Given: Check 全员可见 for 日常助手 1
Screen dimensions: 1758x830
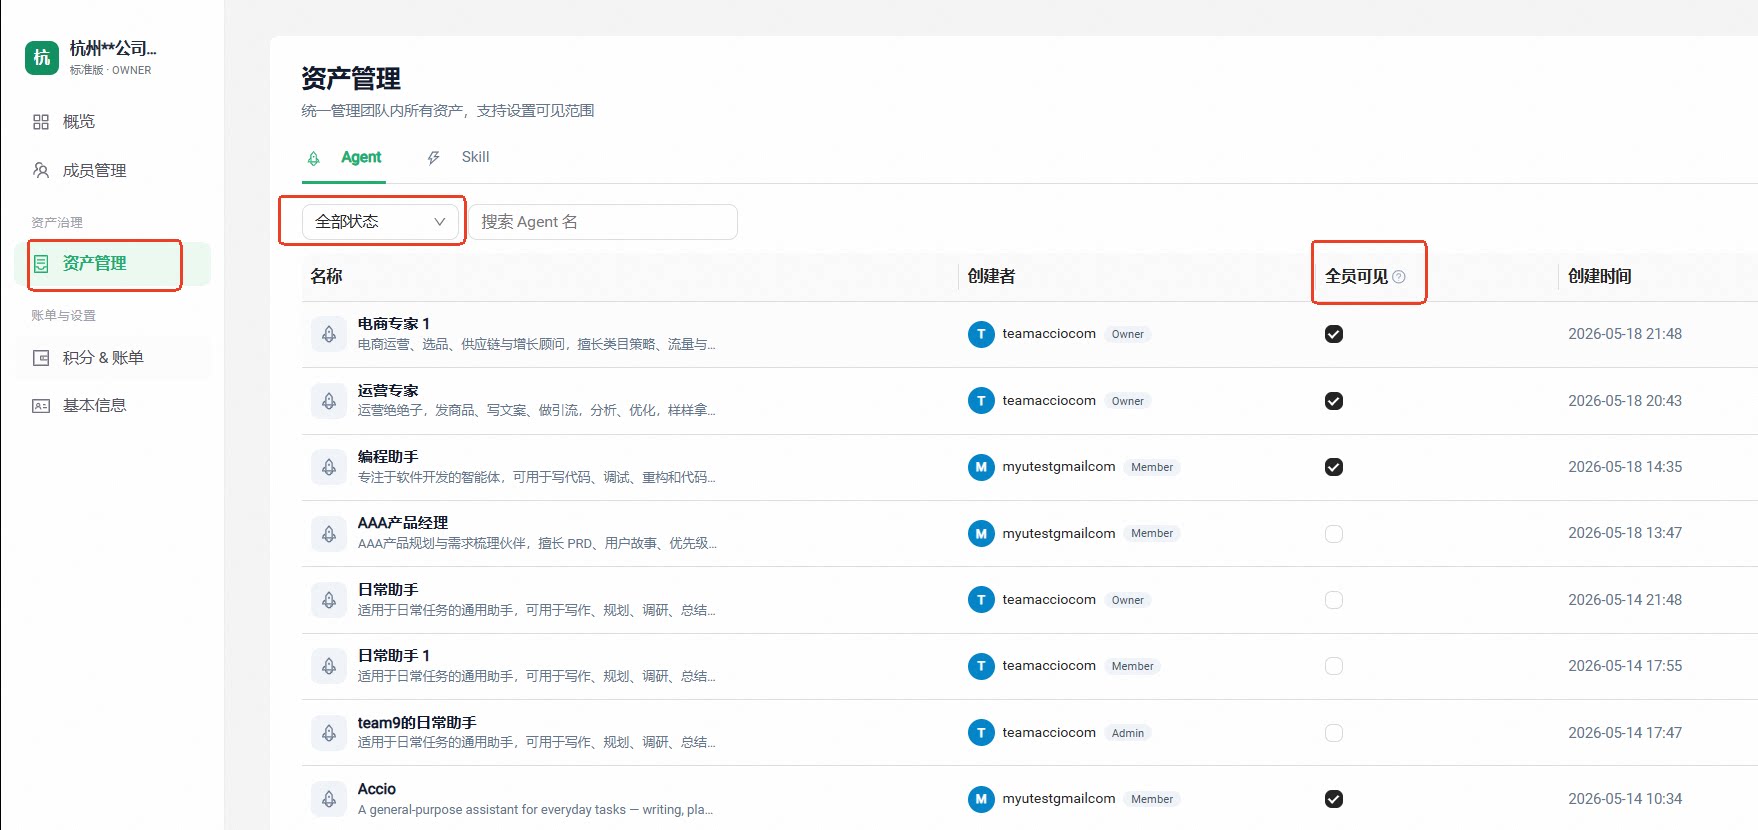Looking at the screenshot, I should (x=1334, y=666).
